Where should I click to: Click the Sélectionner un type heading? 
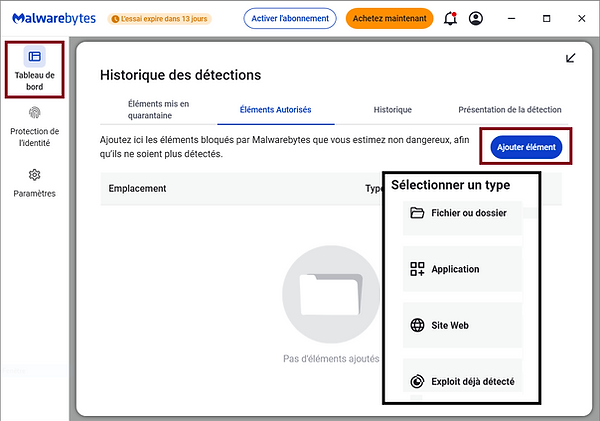[x=450, y=185]
